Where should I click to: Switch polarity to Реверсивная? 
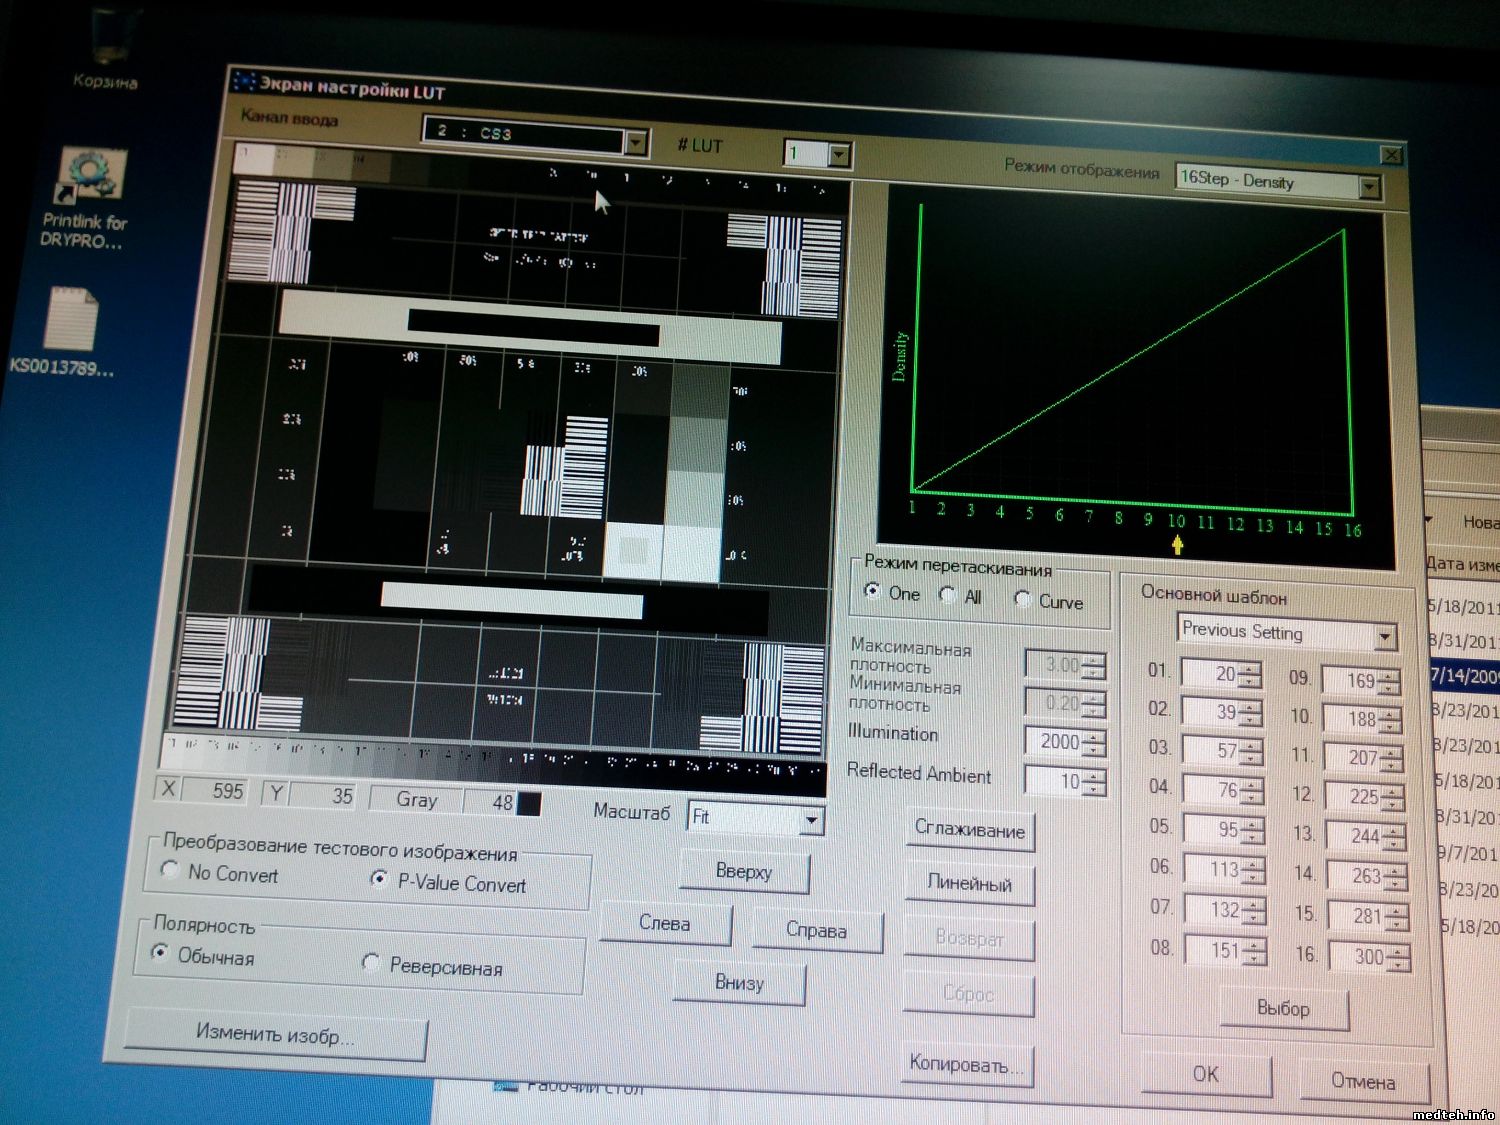coord(371,963)
